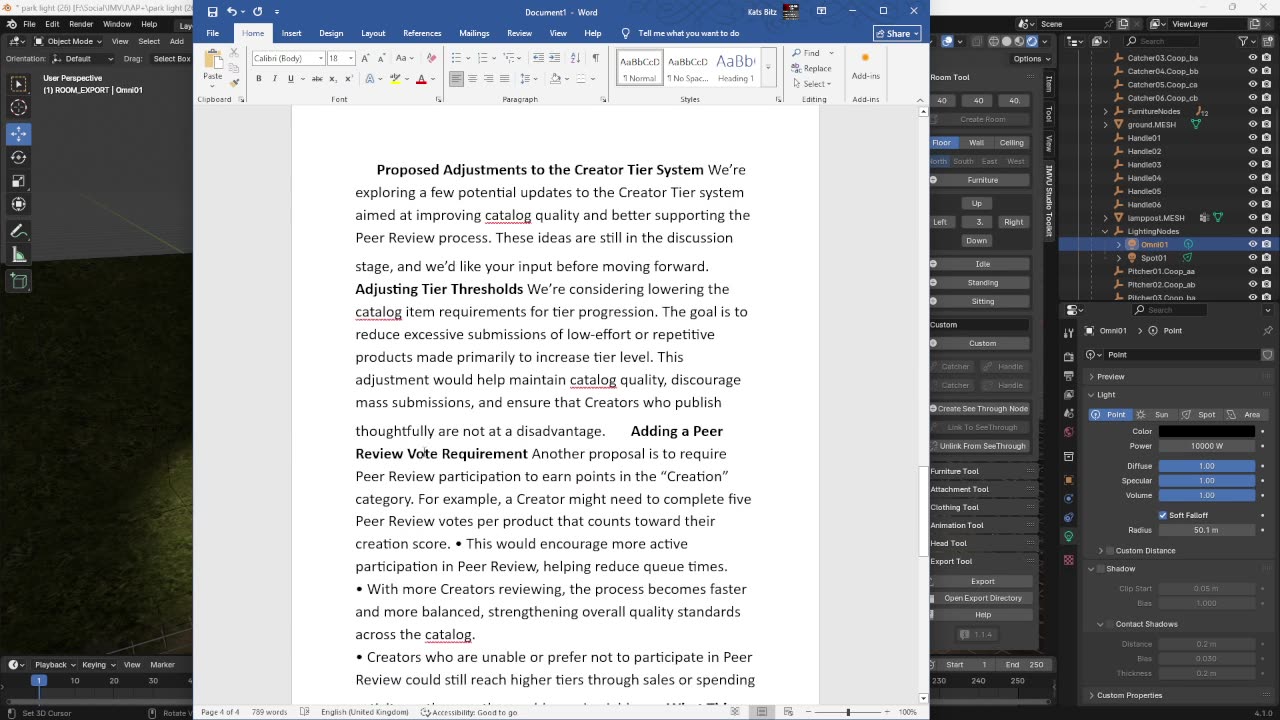Pin the Omni01 properties editor
Image resolution: width=1280 pixels, height=720 pixels.
pos(1268,331)
